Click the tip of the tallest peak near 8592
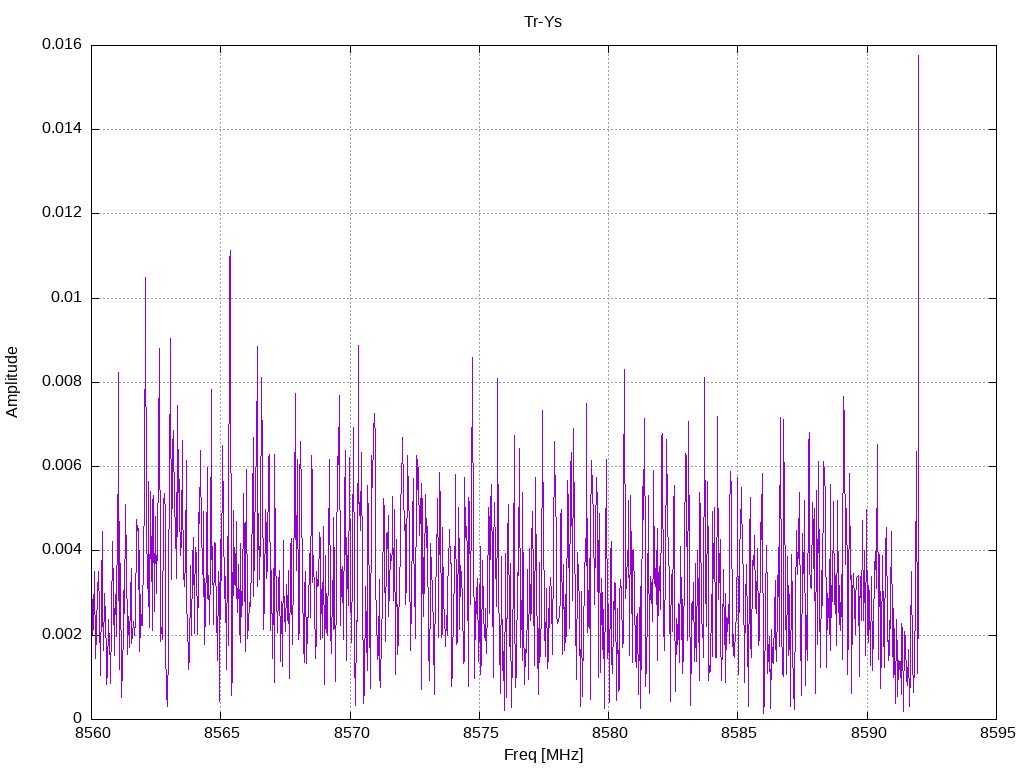The height and width of the screenshot is (768, 1024). pyautogui.click(x=918, y=56)
